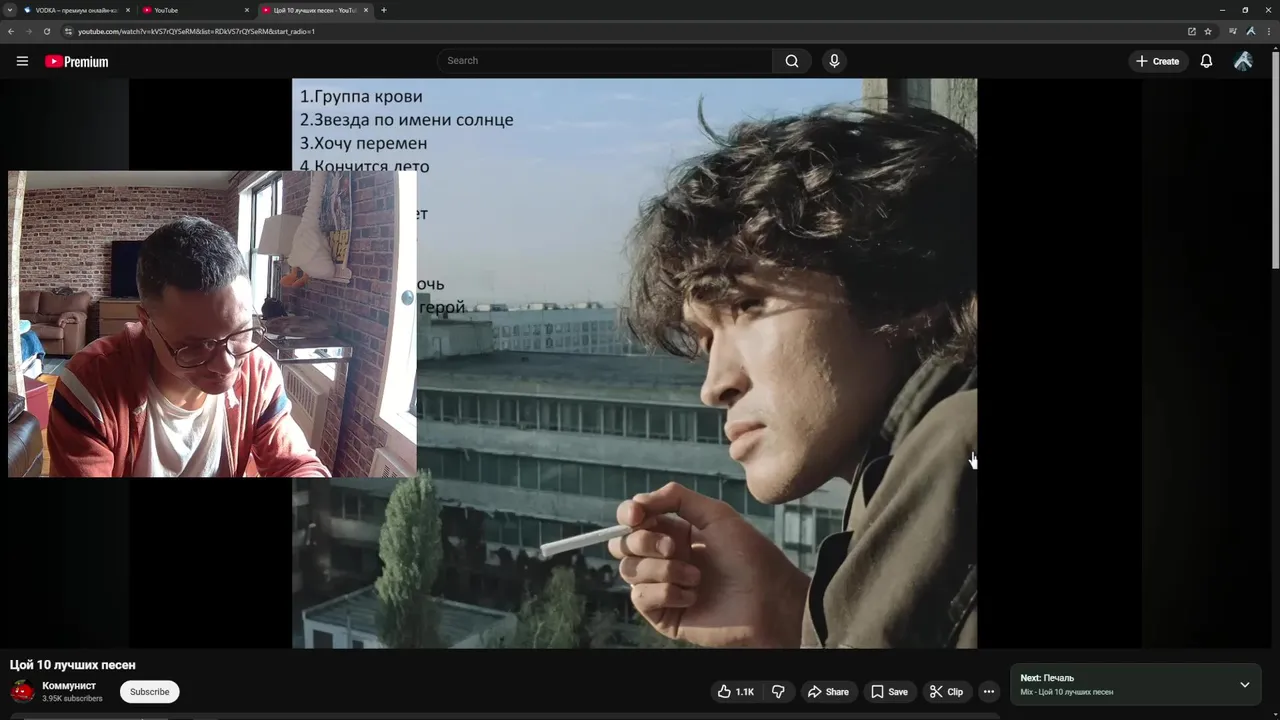Image resolution: width=1280 pixels, height=720 pixels.
Task: Switch to VODKA премиум онлайн tab
Action: [76, 10]
